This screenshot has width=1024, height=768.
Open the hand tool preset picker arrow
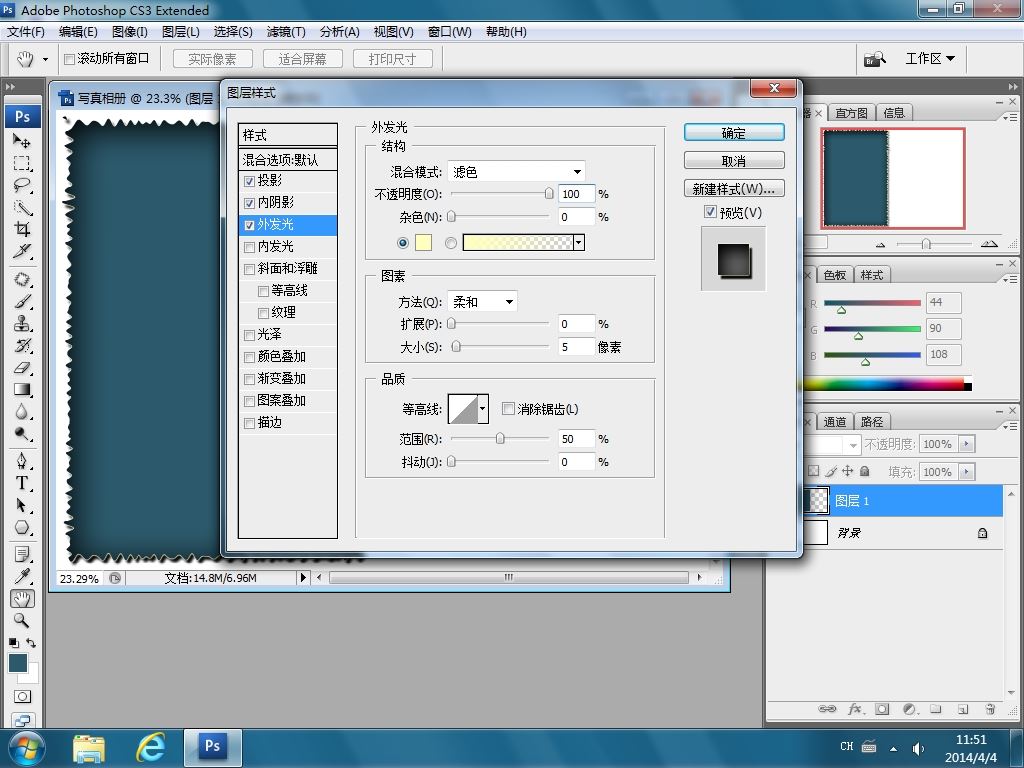tap(45, 59)
